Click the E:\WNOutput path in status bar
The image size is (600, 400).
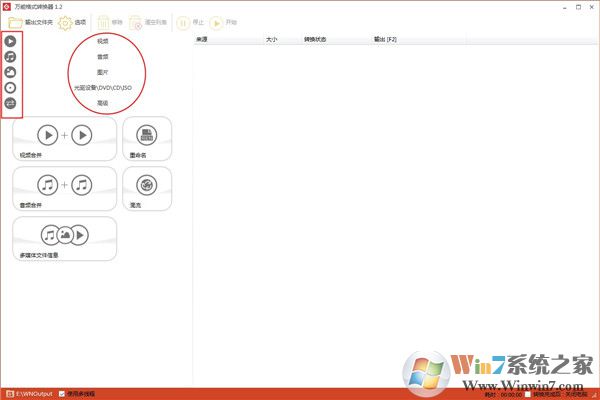pos(34,394)
